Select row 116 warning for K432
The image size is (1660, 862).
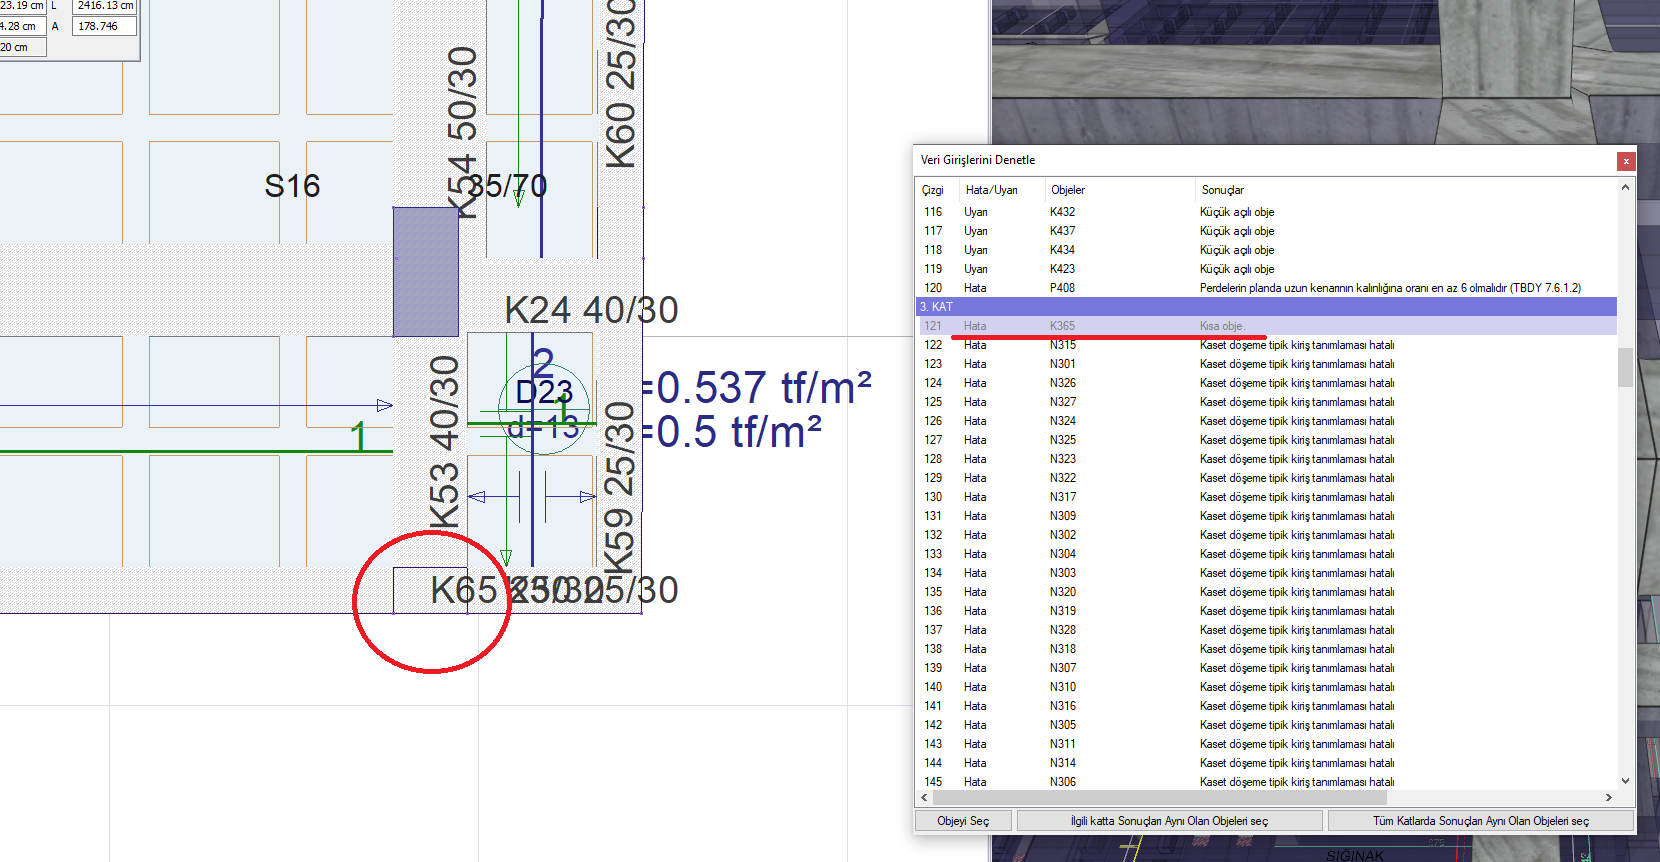coord(1062,212)
